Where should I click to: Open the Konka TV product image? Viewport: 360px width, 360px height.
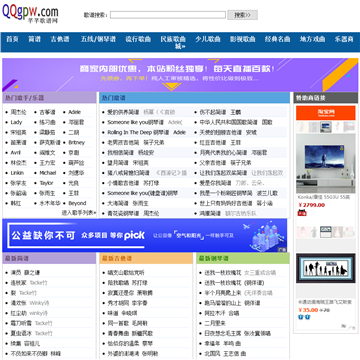pyautogui.click(x=326, y=163)
